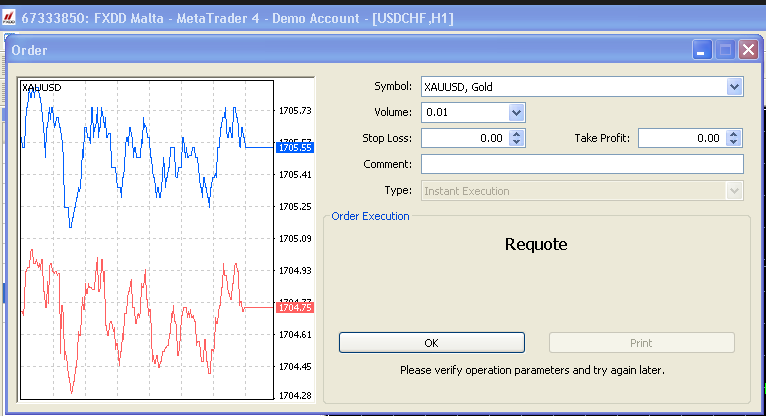Decrease Take Profit with down arrow
Image resolution: width=766 pixels, height=416 pixels.
tap(735, 143)
